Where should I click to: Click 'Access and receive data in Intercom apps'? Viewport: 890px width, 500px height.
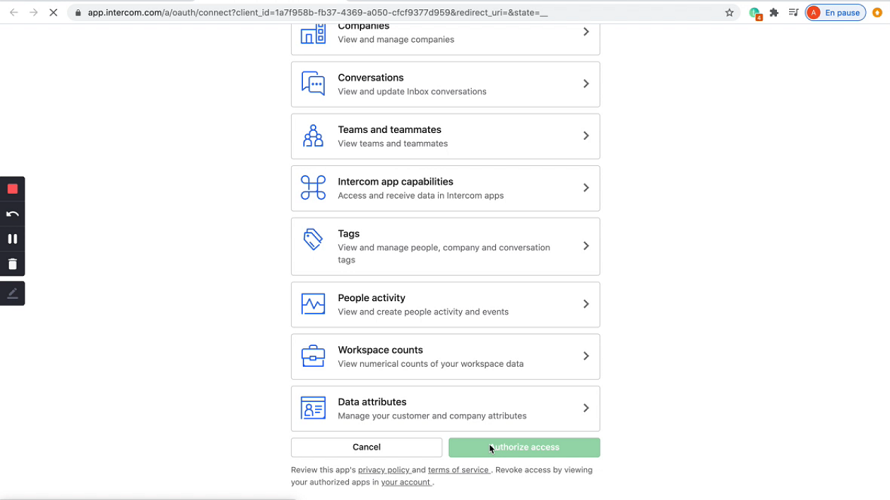421,195
